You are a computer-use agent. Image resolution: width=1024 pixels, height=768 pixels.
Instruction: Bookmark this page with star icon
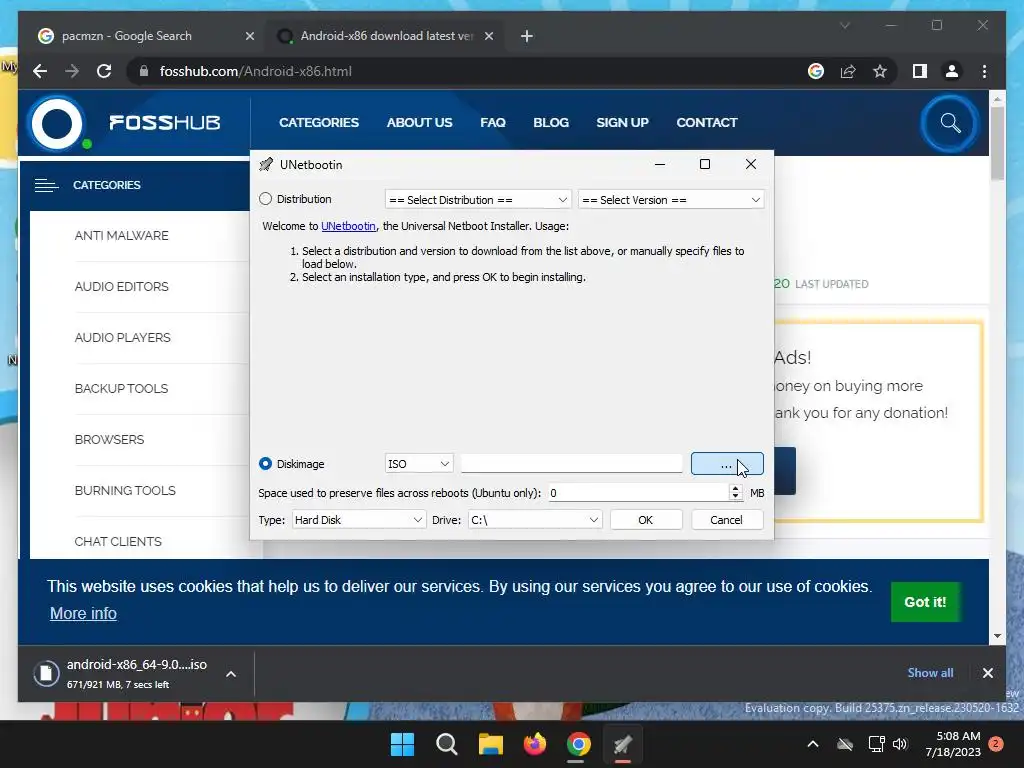[880, 71]
